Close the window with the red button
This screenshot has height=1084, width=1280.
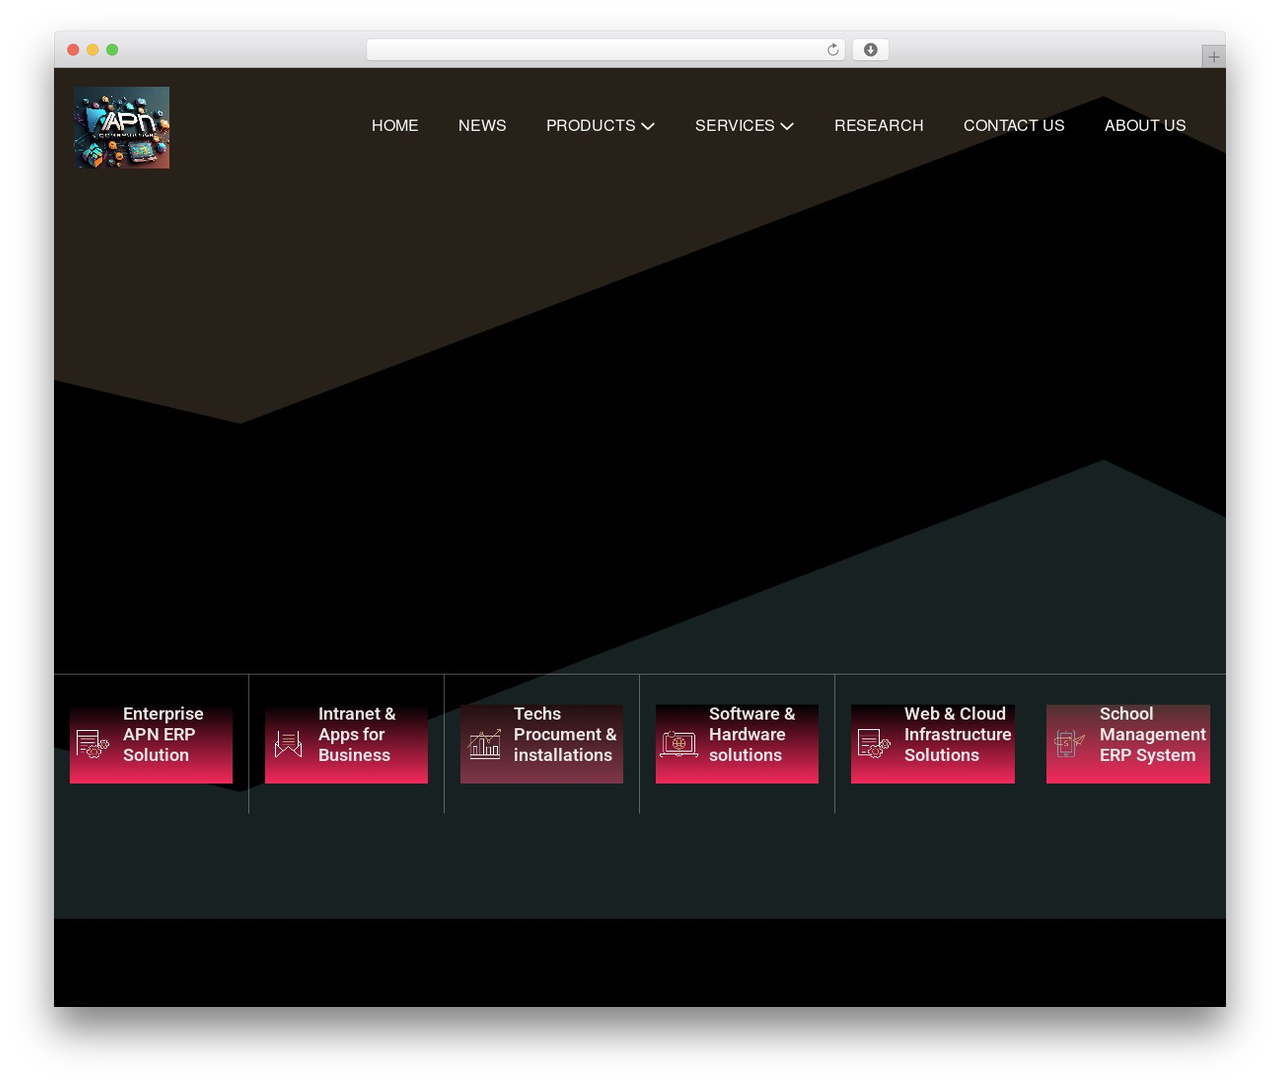pyautogui.click(x=73, y=50)
